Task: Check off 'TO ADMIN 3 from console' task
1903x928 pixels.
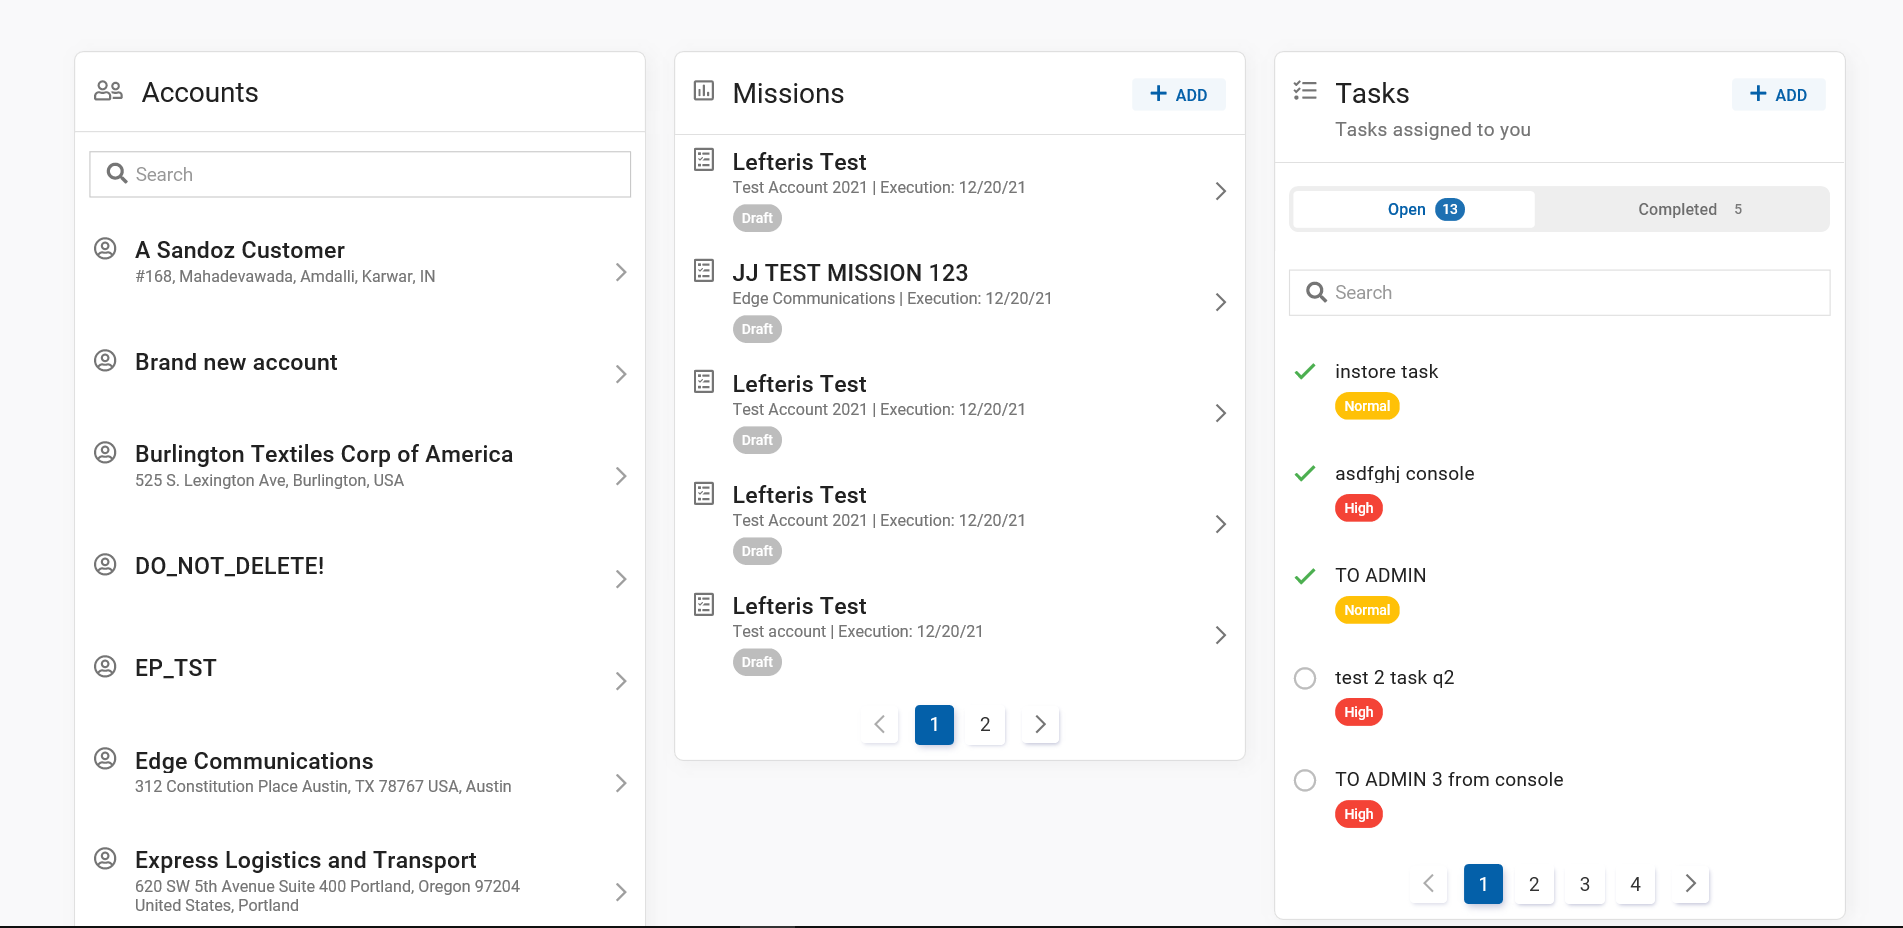Action: pyautogui.click(x=1305, y=780)
